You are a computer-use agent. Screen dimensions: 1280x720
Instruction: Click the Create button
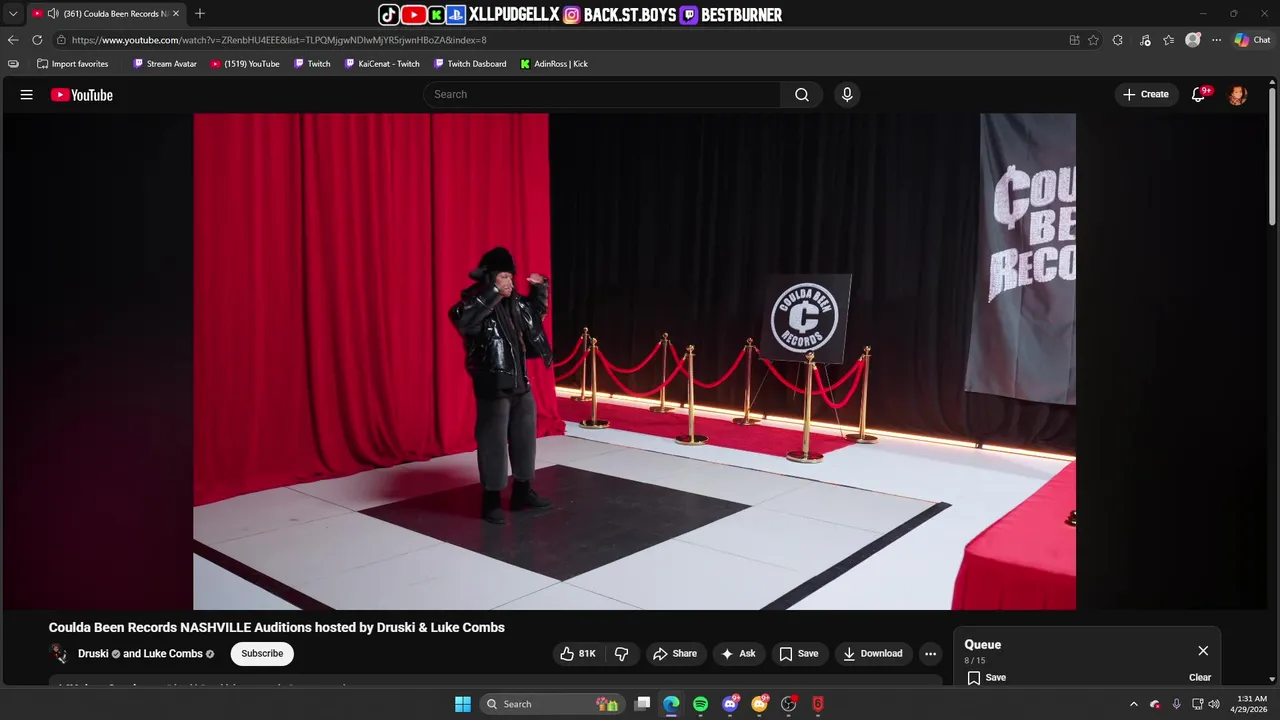[x=1146, y=94]
